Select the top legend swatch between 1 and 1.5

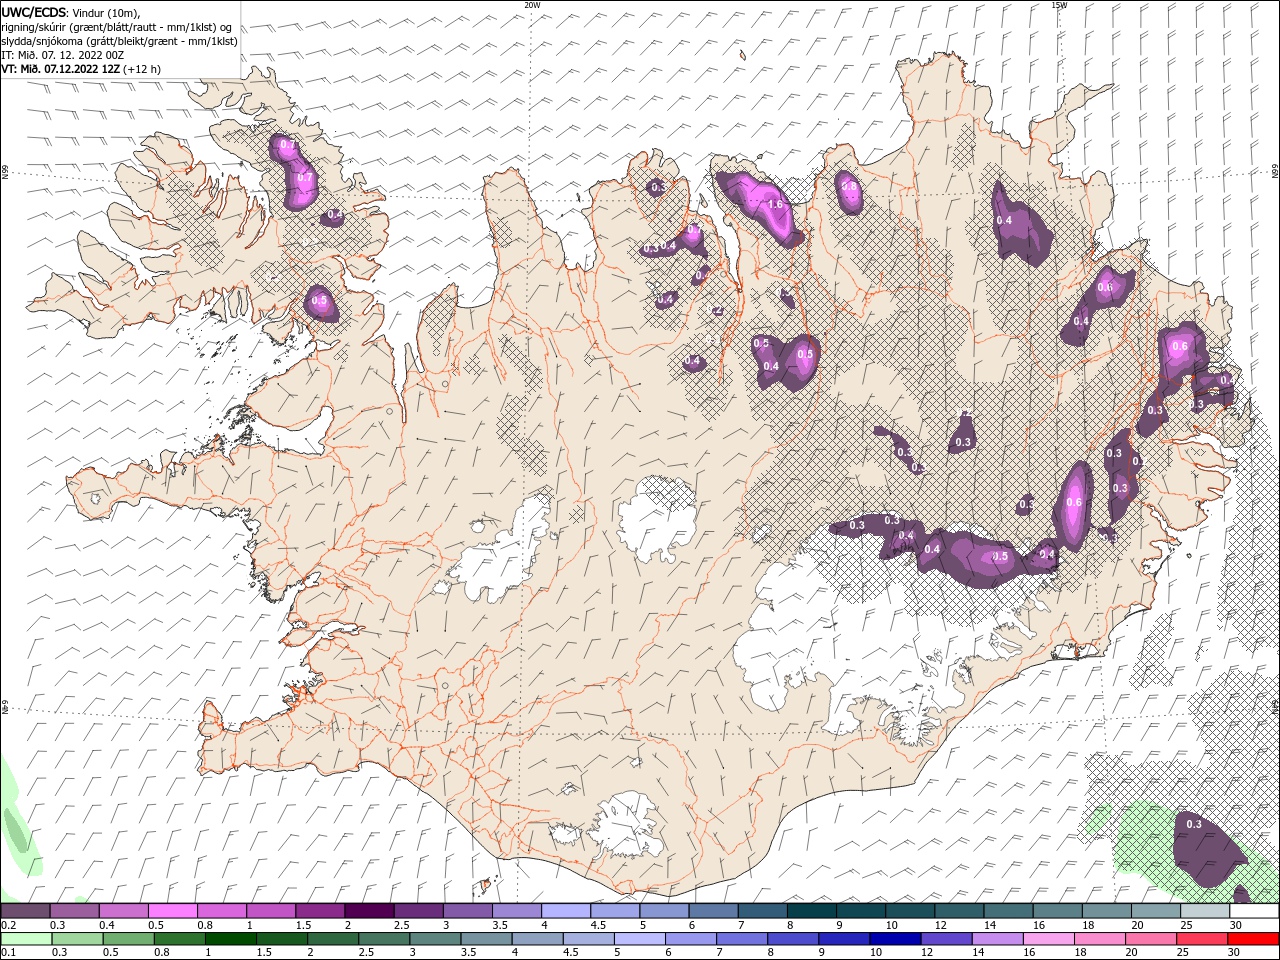(271, 911)
